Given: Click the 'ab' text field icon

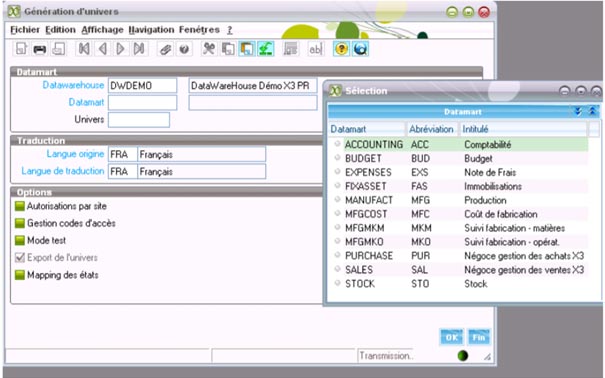Looking at the screenshot, I should 315,49.
